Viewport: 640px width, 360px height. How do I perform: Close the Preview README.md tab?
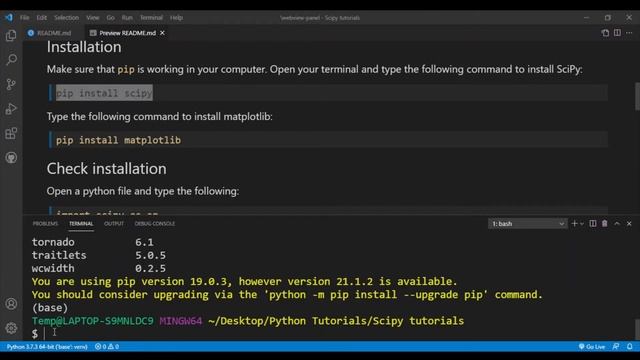(162, 33)
